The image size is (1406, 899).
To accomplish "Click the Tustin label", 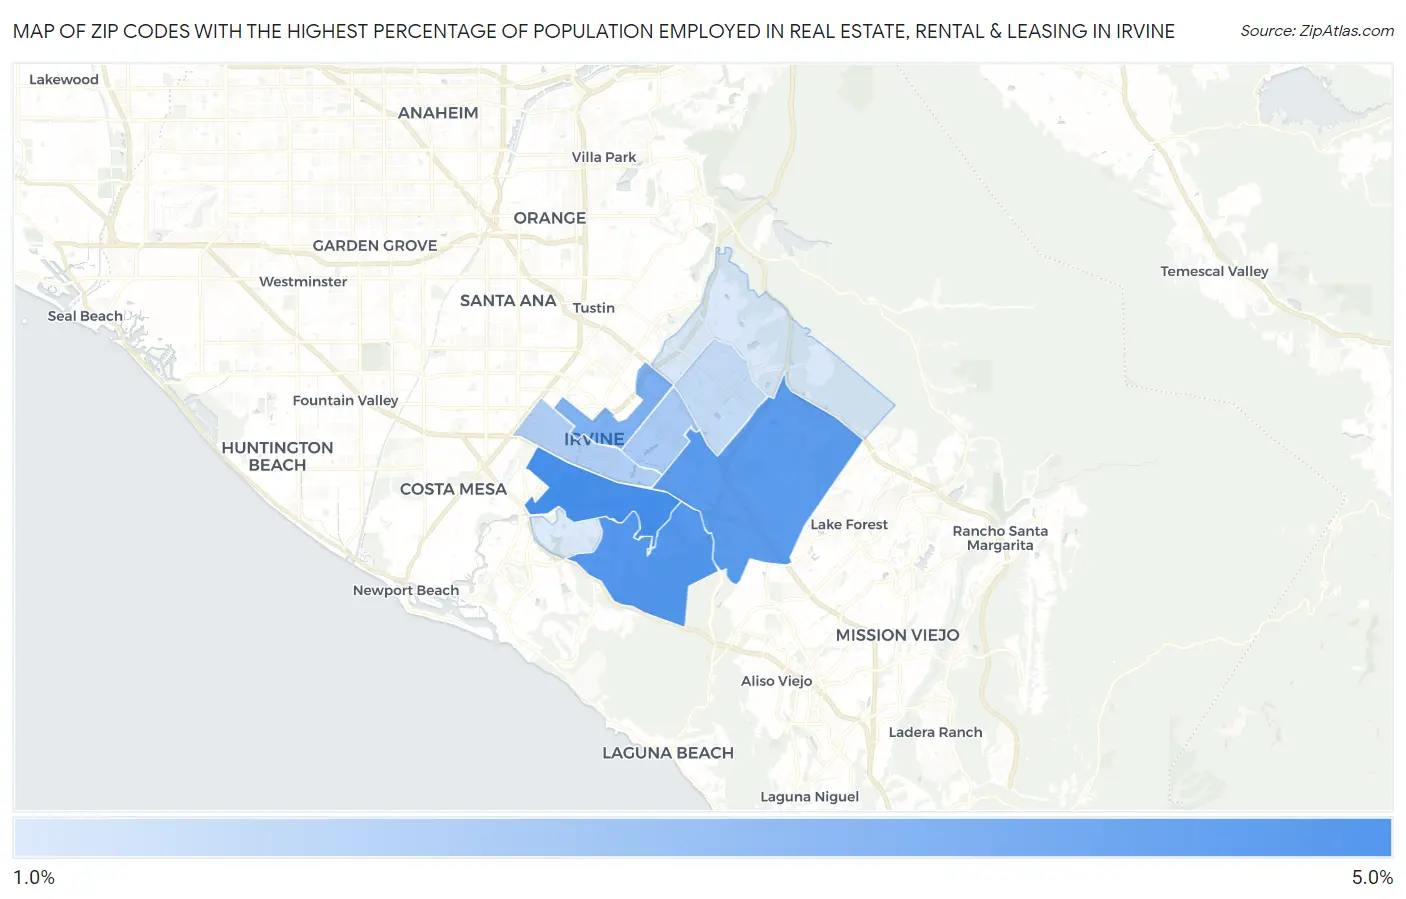I will pyautogui.click(x=594, y=308).
